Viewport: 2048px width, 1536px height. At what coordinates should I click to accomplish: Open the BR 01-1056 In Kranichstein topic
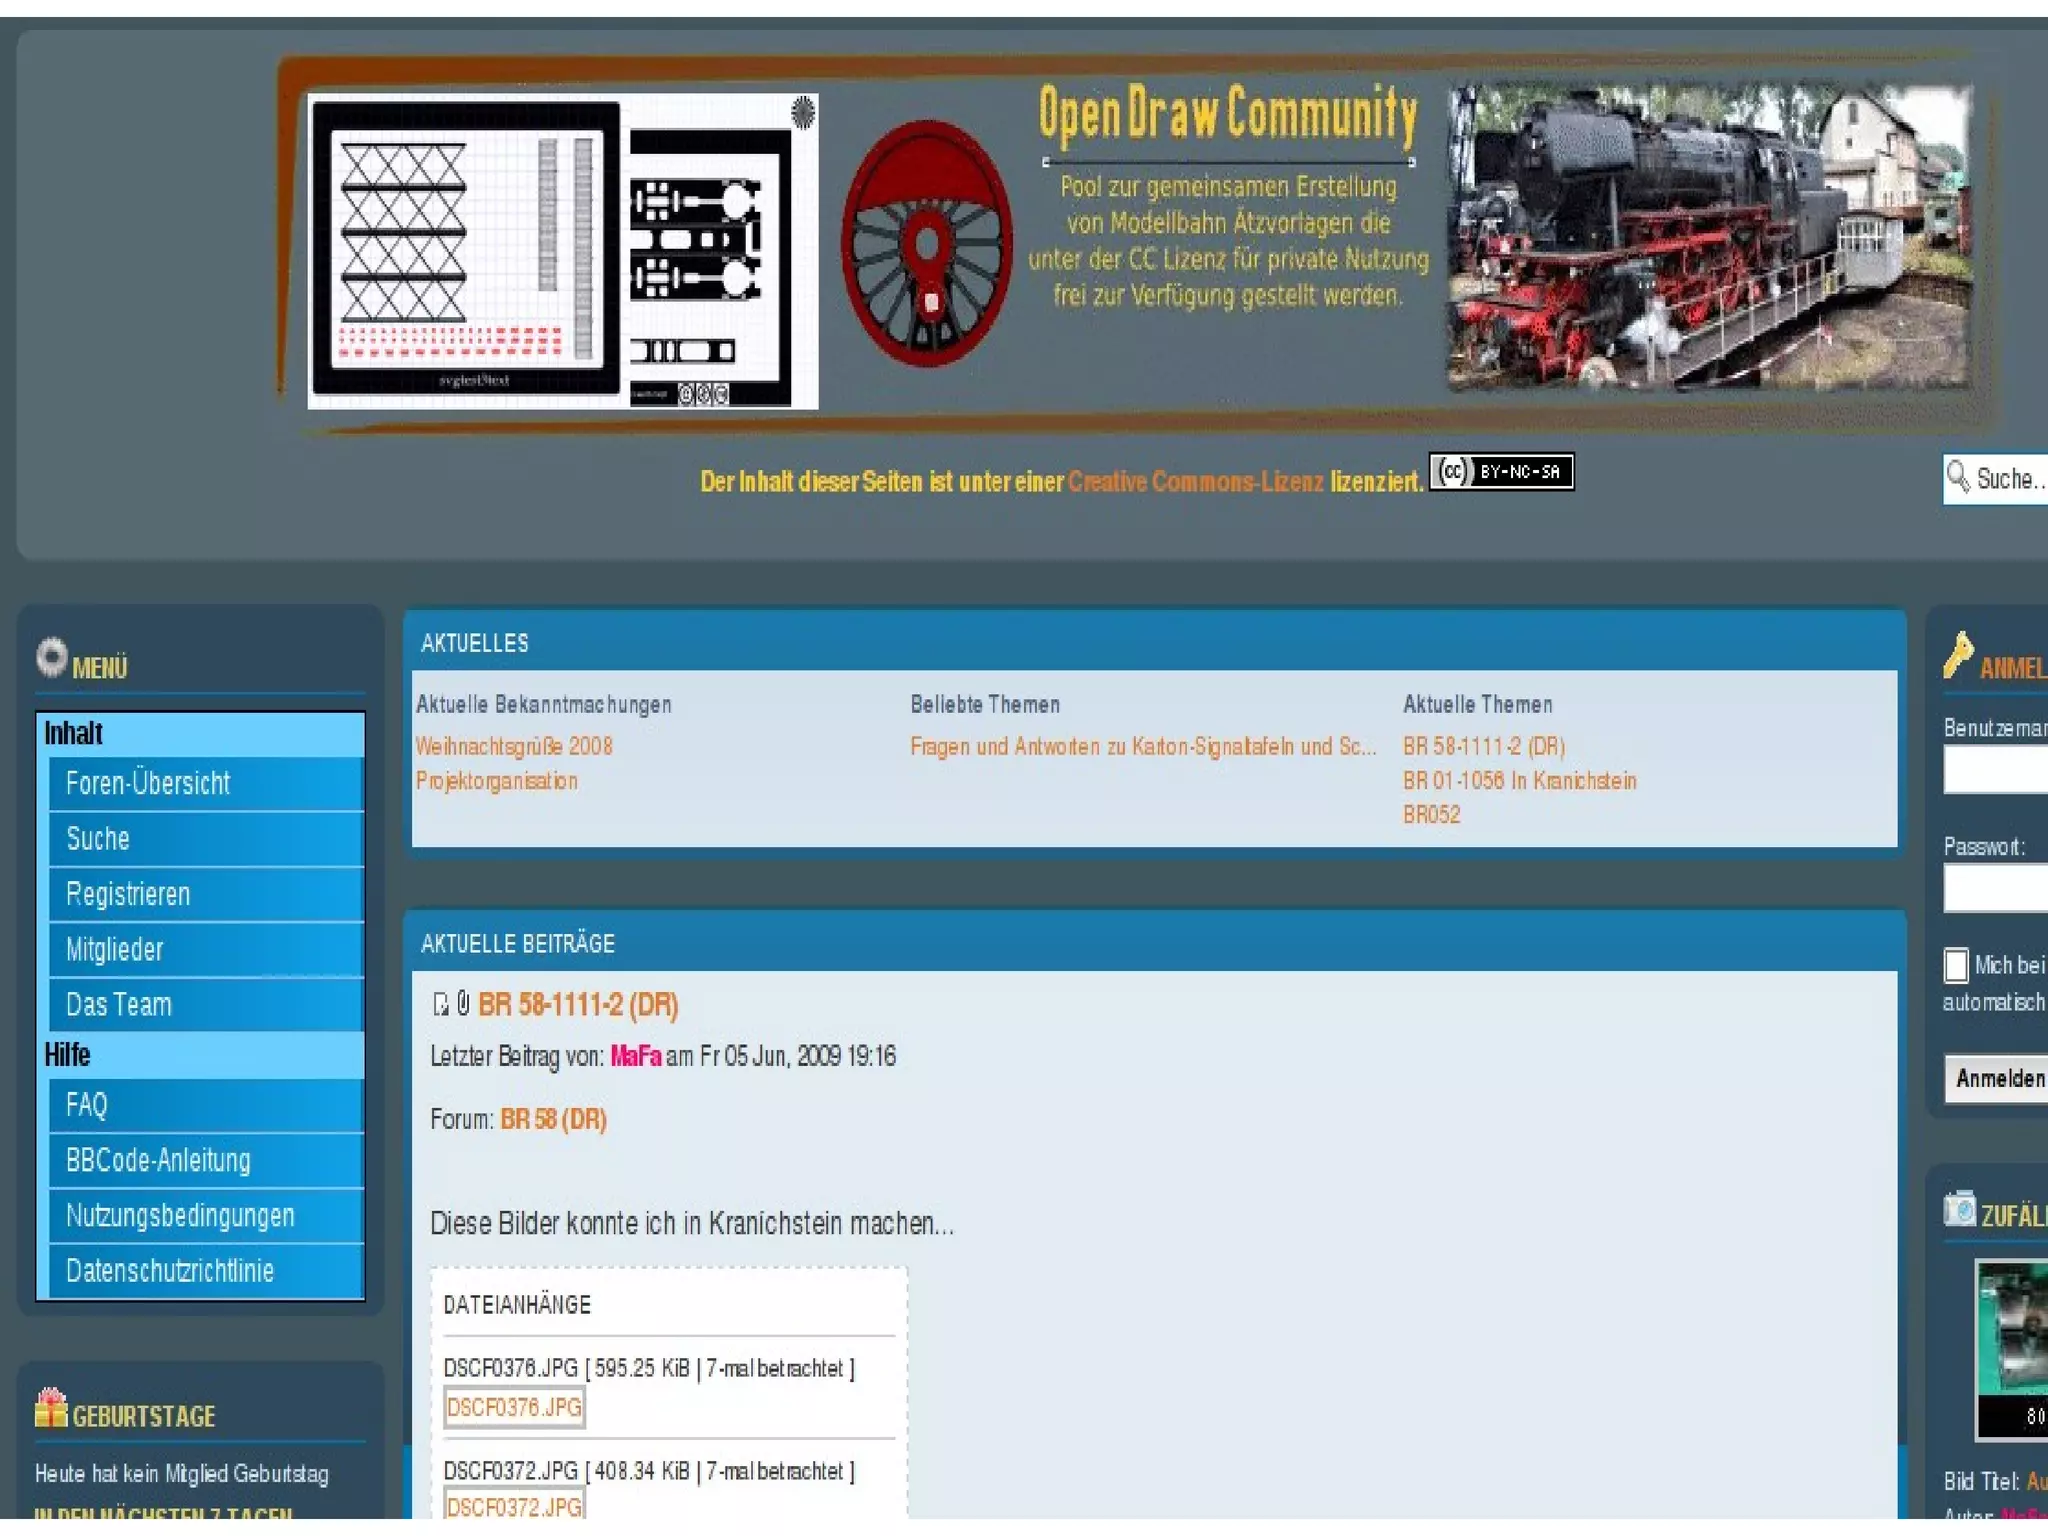coord(1519,781)
